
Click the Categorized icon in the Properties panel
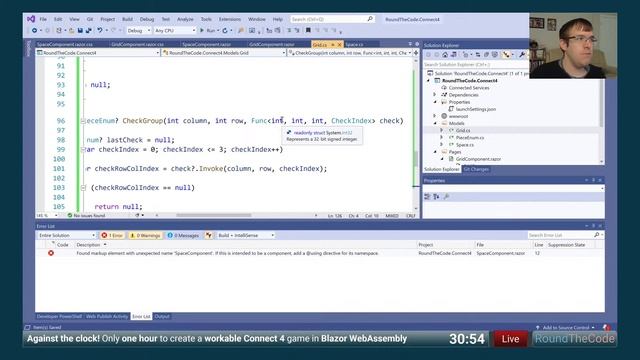click(x=427, y=197)
